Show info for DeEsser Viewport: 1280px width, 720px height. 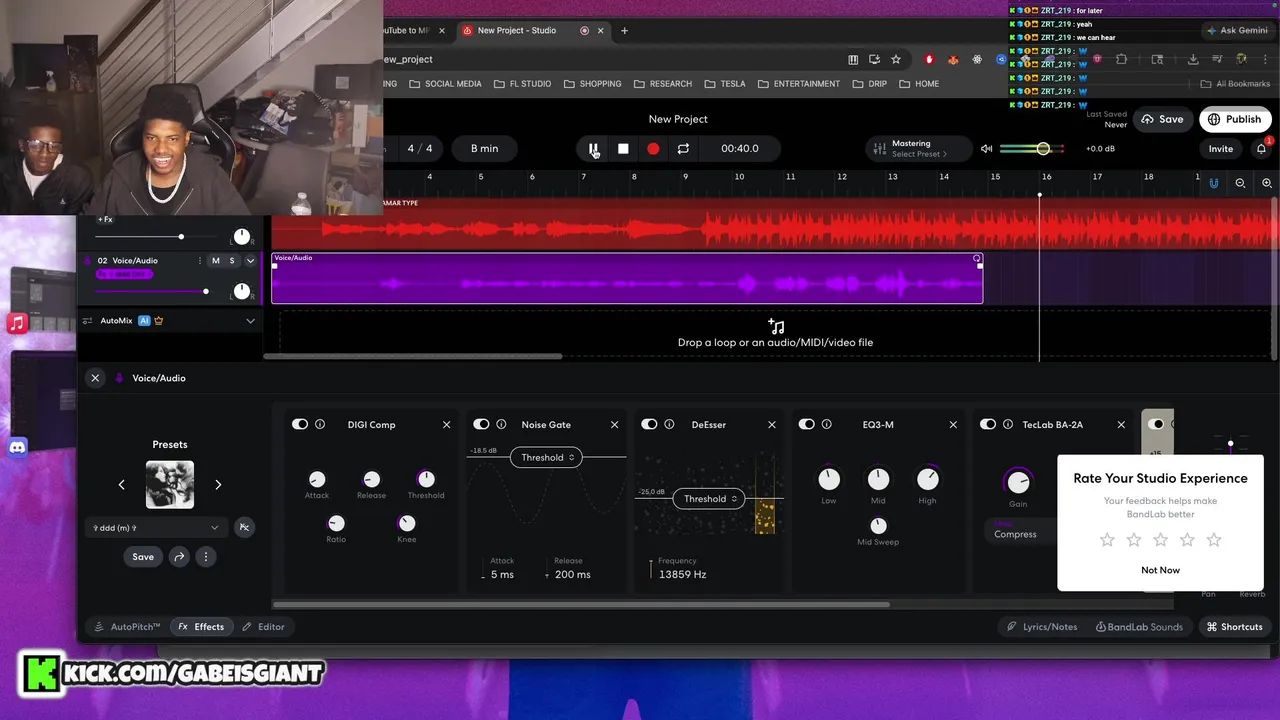click(x=669, y=424)
